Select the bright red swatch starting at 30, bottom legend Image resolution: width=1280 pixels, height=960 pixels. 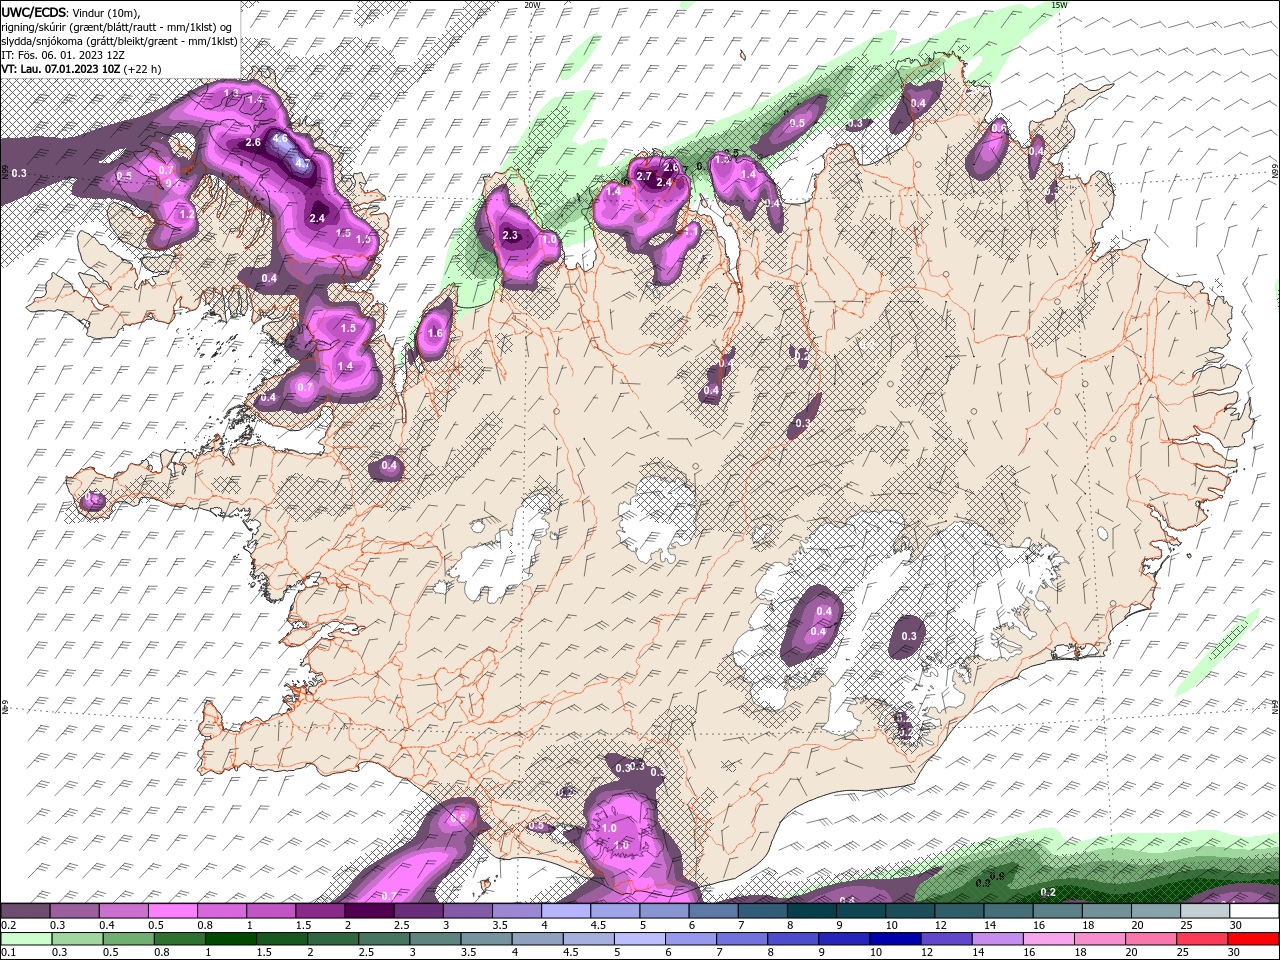point(1251,938)
